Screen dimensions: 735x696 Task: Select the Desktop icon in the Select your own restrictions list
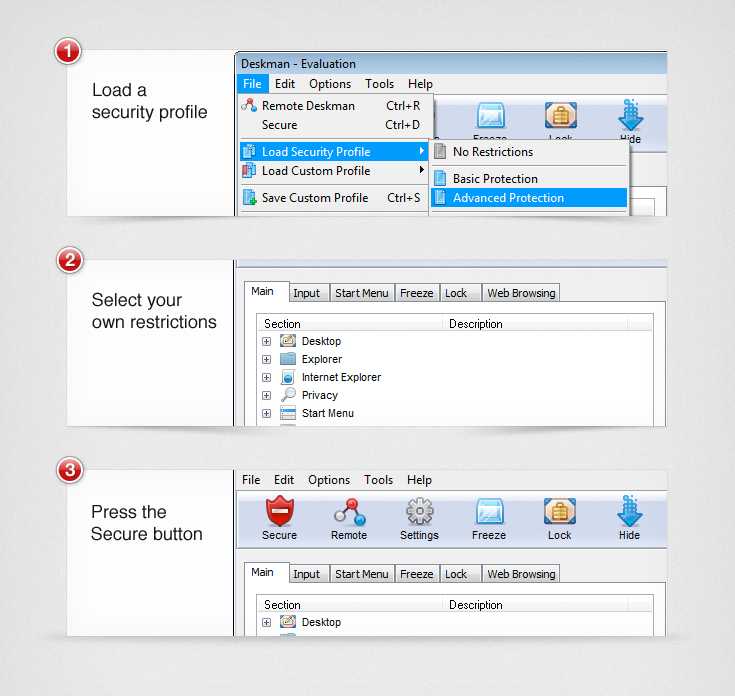click(288, 341)
